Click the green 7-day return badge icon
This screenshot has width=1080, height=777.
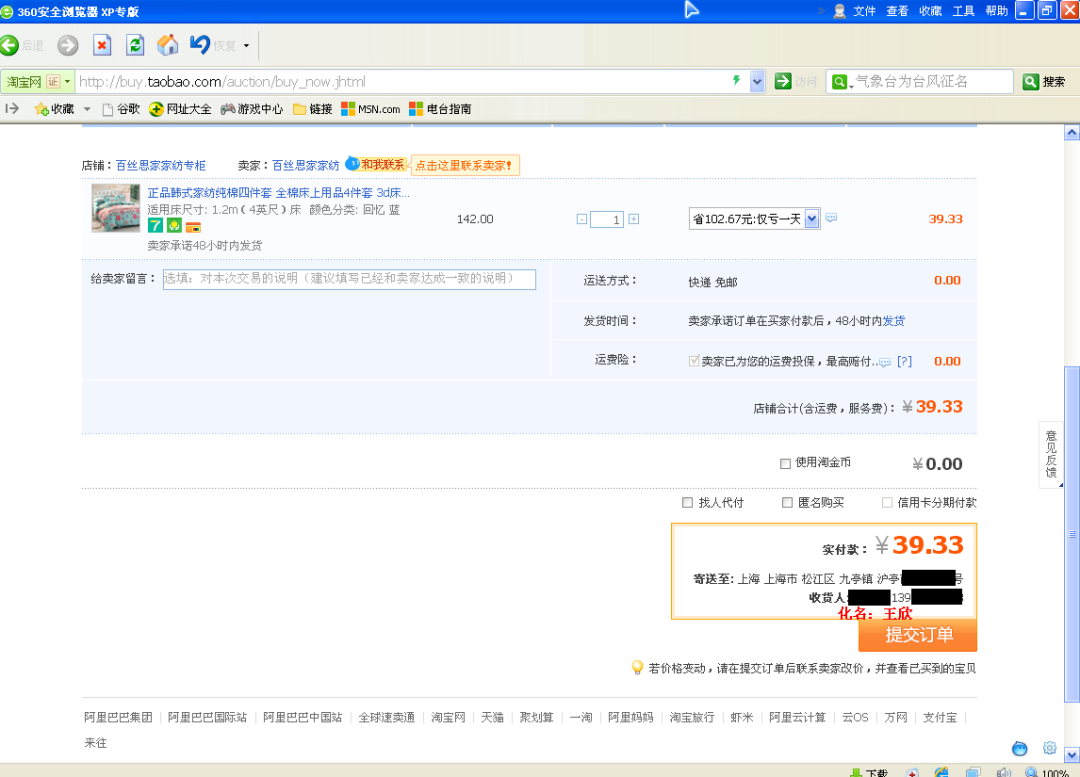[x=156, y=225]
